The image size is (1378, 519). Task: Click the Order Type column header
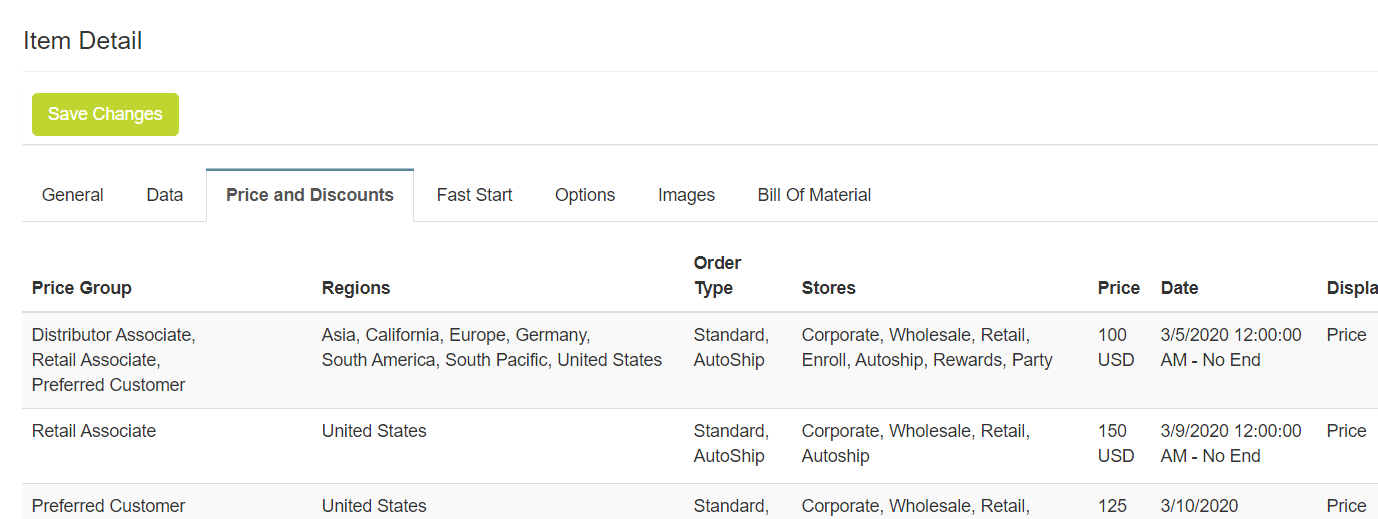pyautogui.click(x=717, y=275)
